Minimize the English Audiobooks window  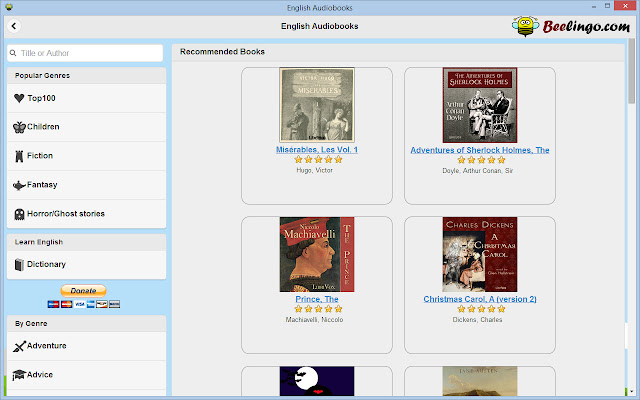(594, 7)
